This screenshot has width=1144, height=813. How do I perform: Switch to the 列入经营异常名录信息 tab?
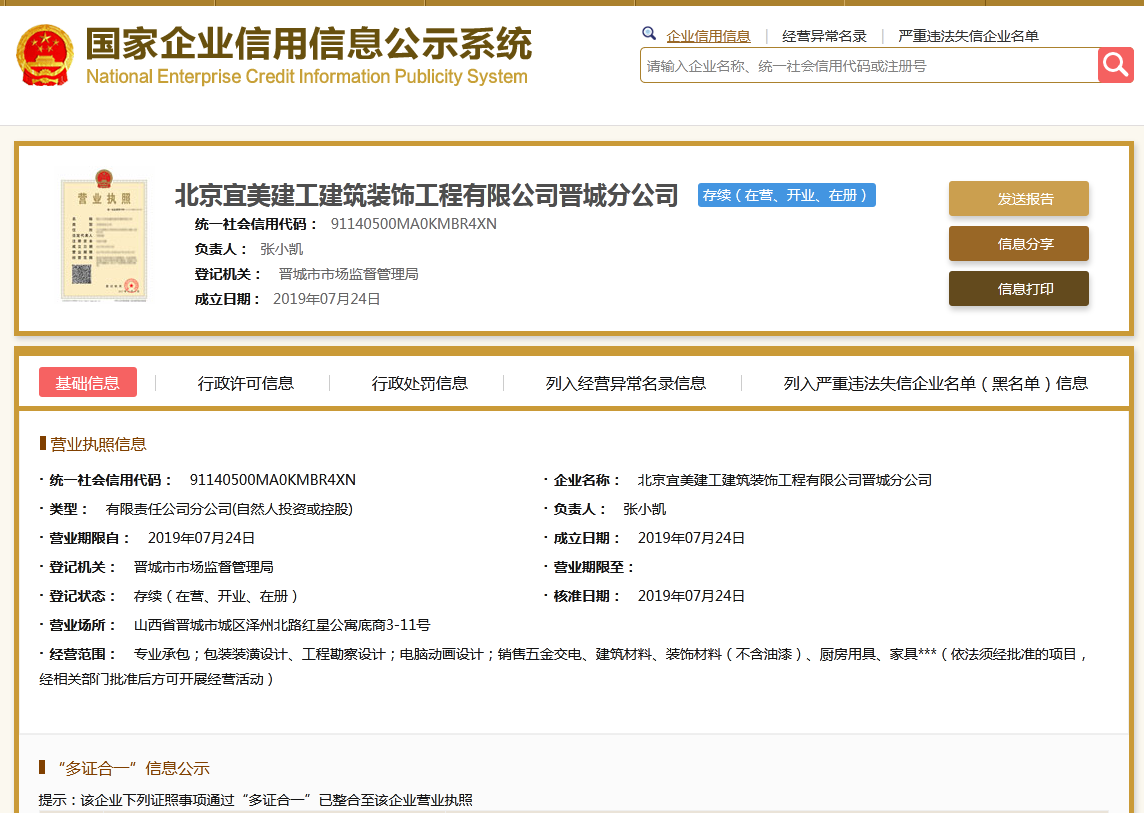625,383
